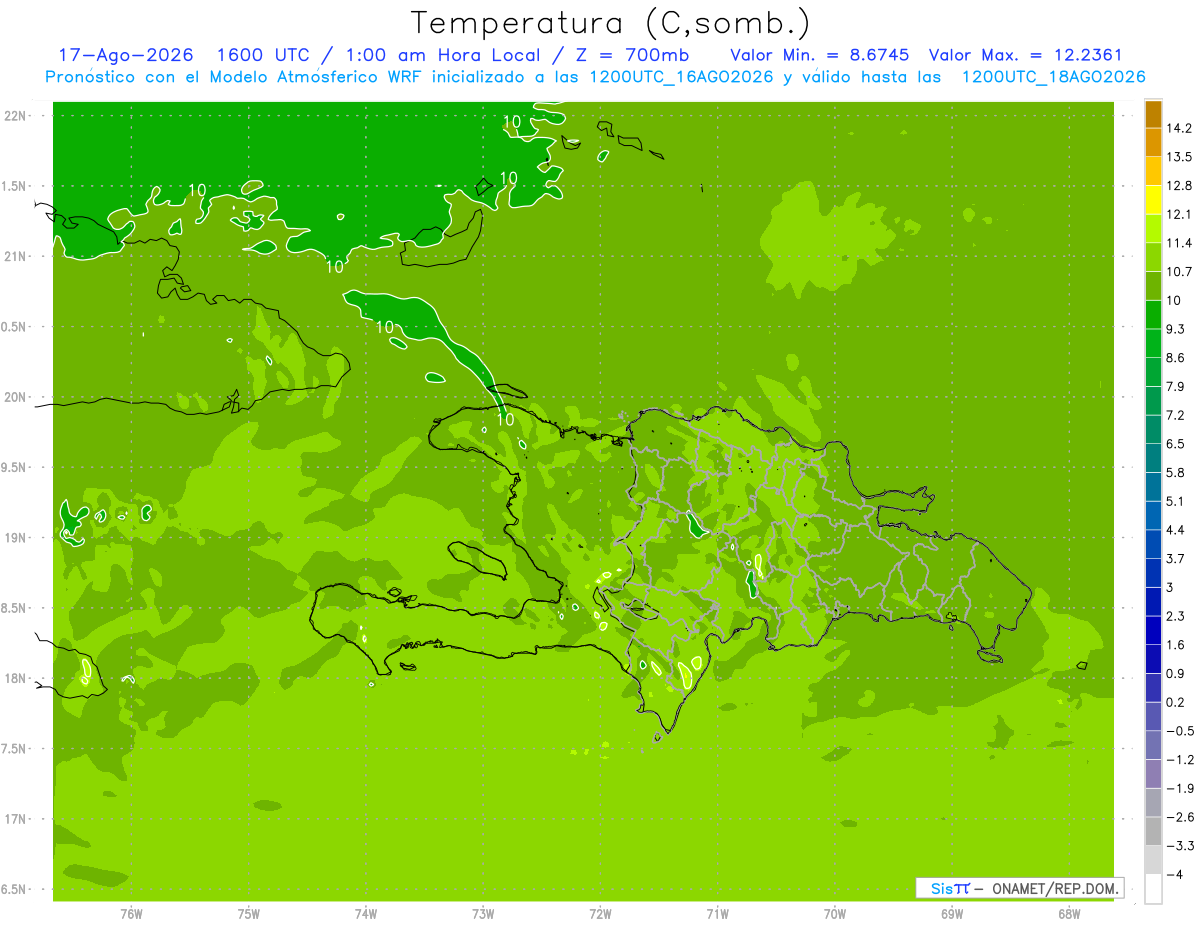Click the '68W' longitude axis label

point(1069,914)
